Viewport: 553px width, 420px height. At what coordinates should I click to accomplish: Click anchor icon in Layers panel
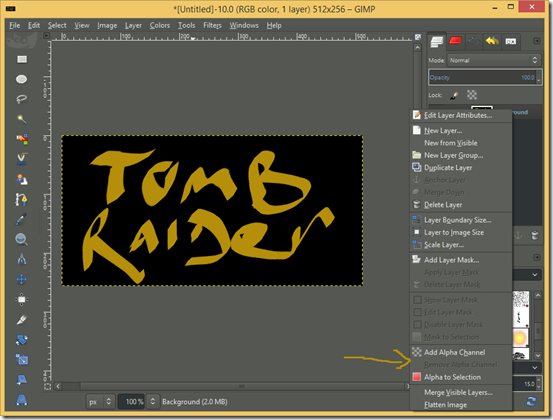click(518, 235)
